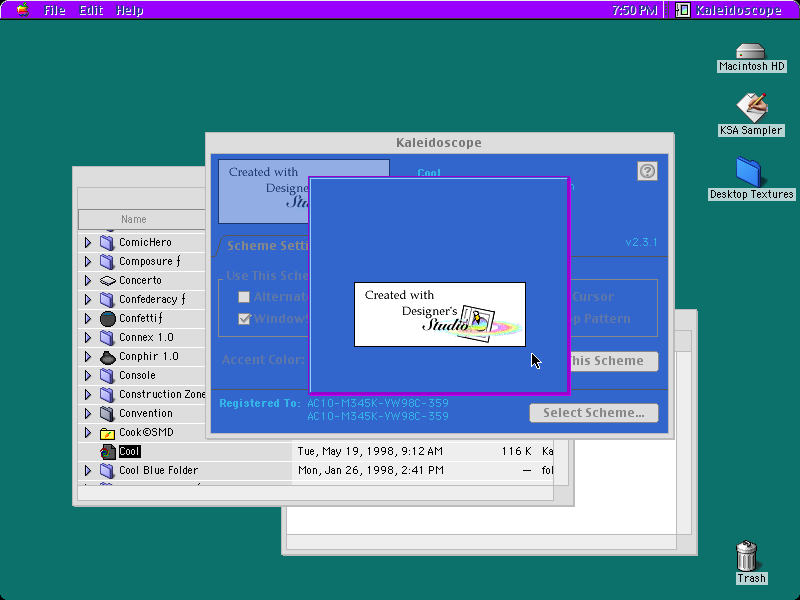The width and height of the screenshot is (800, 600).
Task: Expand the Confederacy ƒ folder
Action: (x=88, y=299)
